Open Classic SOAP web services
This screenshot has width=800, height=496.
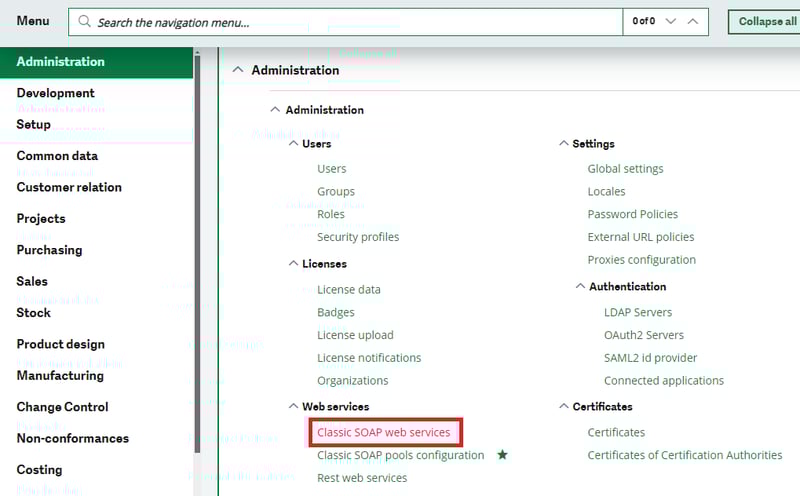coord(384,432)
